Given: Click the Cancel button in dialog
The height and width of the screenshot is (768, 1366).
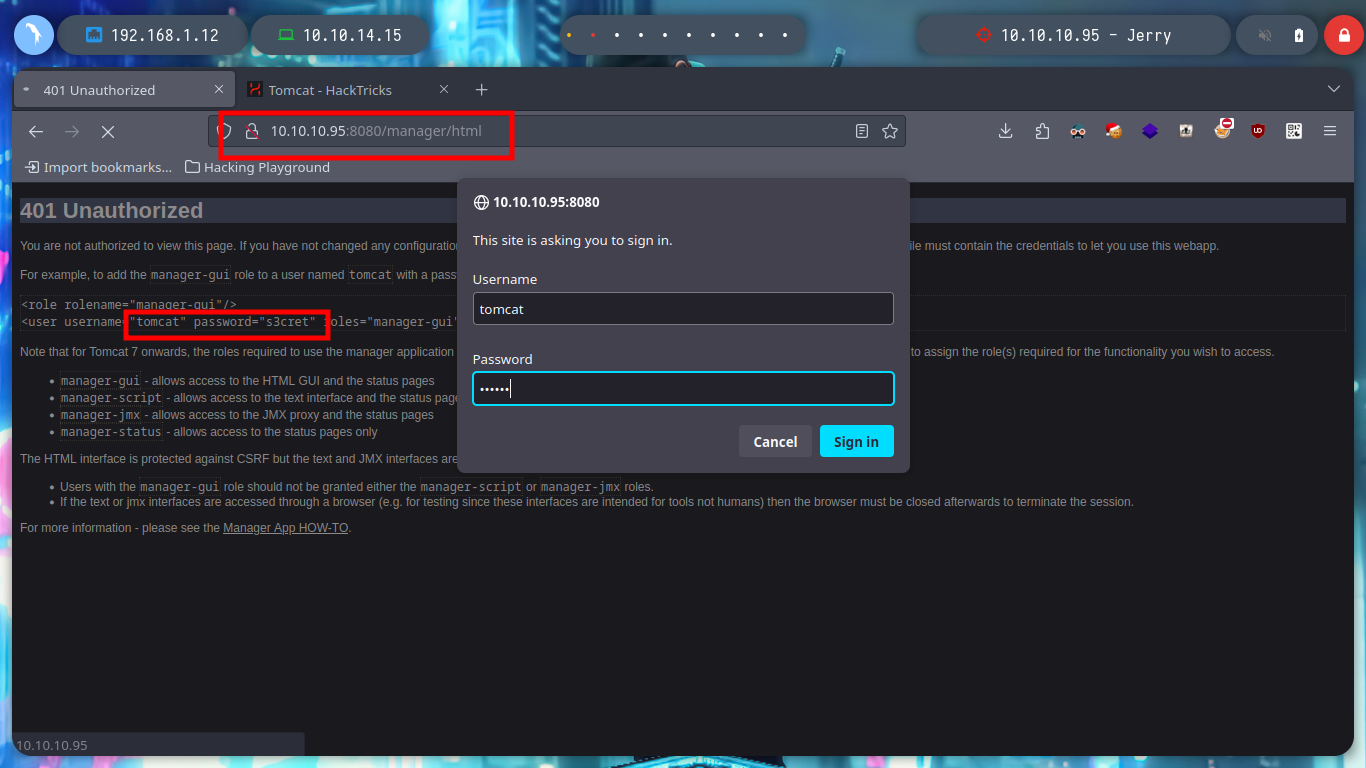Looking at the screenshot, I should tap(775, 442).
